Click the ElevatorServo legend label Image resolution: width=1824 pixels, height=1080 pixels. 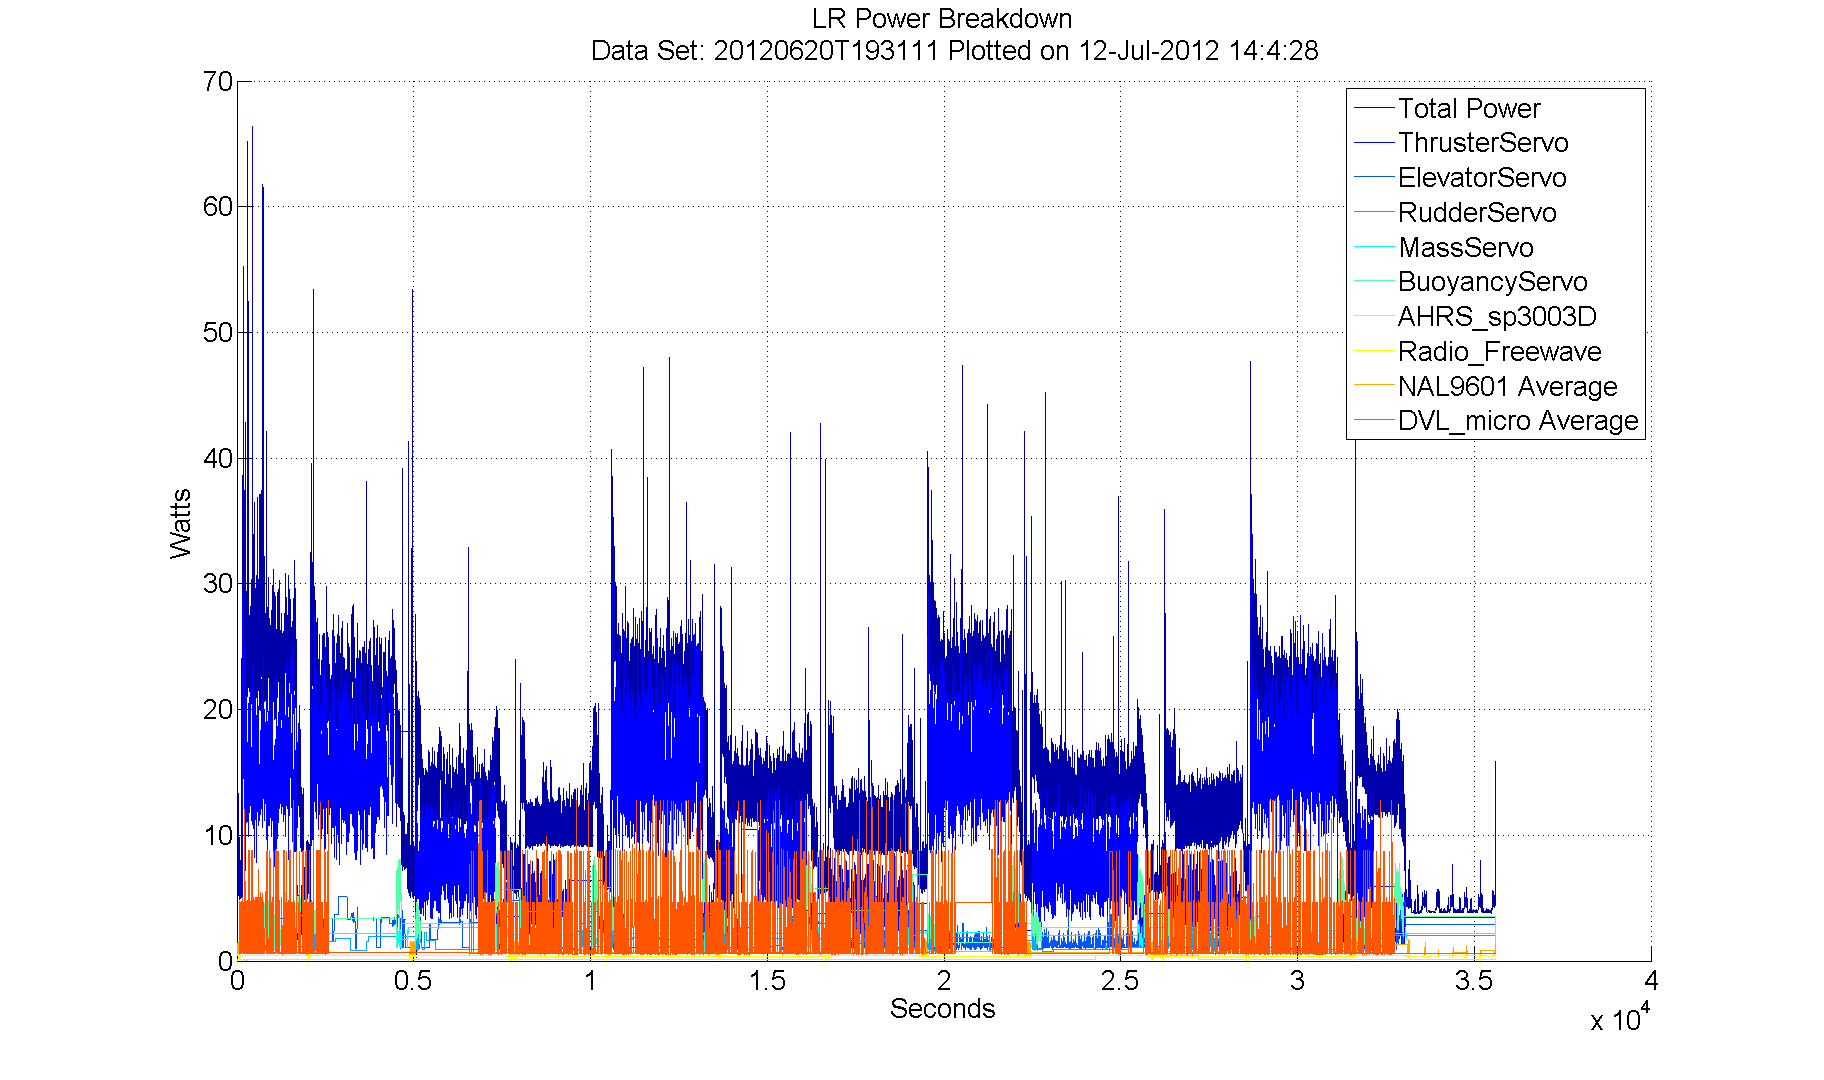(x=1481, y=178)
